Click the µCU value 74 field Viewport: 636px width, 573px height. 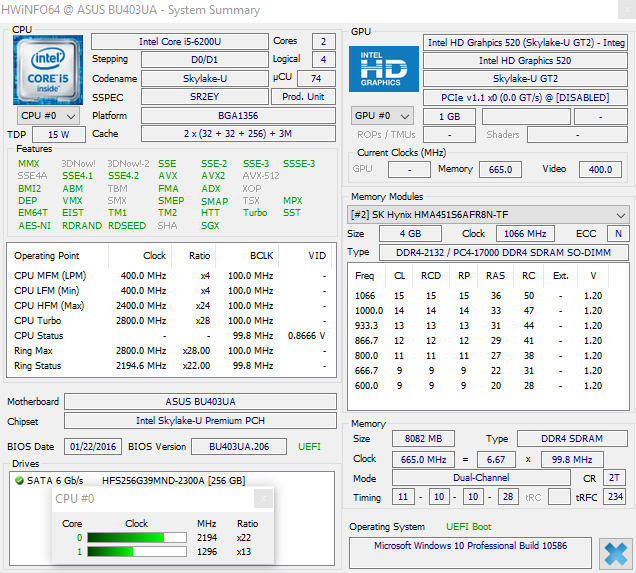tap(316, 78)
